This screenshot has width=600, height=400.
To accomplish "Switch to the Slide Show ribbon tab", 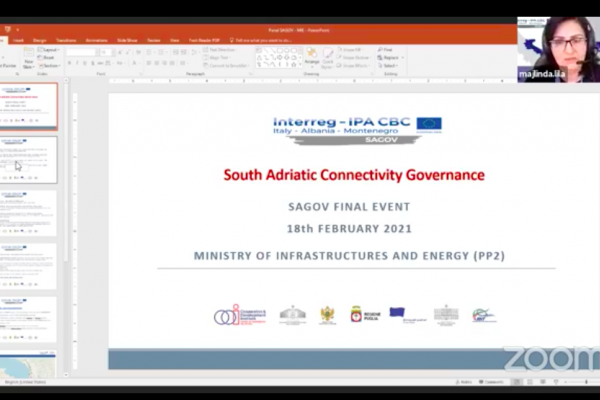I will [x=127, y=40].
